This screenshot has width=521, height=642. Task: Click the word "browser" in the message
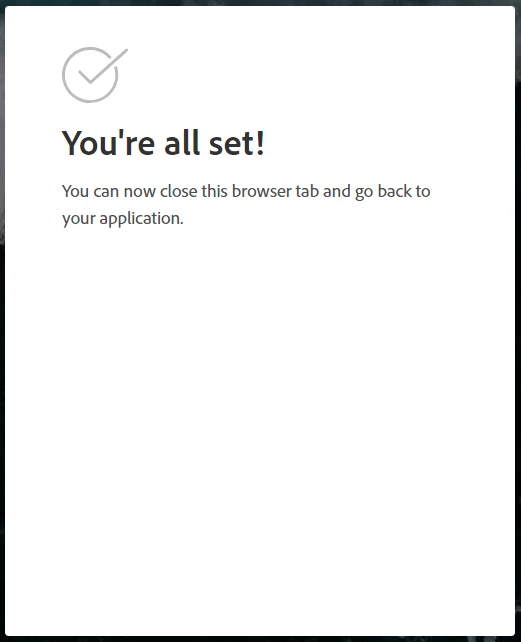click(x=262, y=191)
